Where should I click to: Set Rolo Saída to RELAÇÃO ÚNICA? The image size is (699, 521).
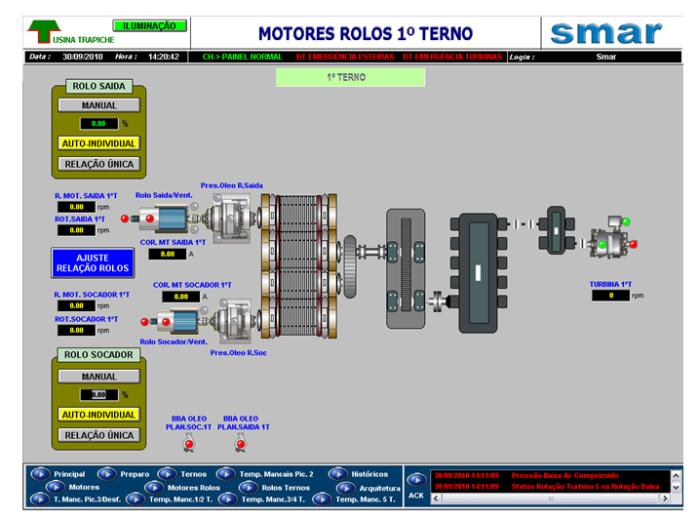tap(99, 164)
